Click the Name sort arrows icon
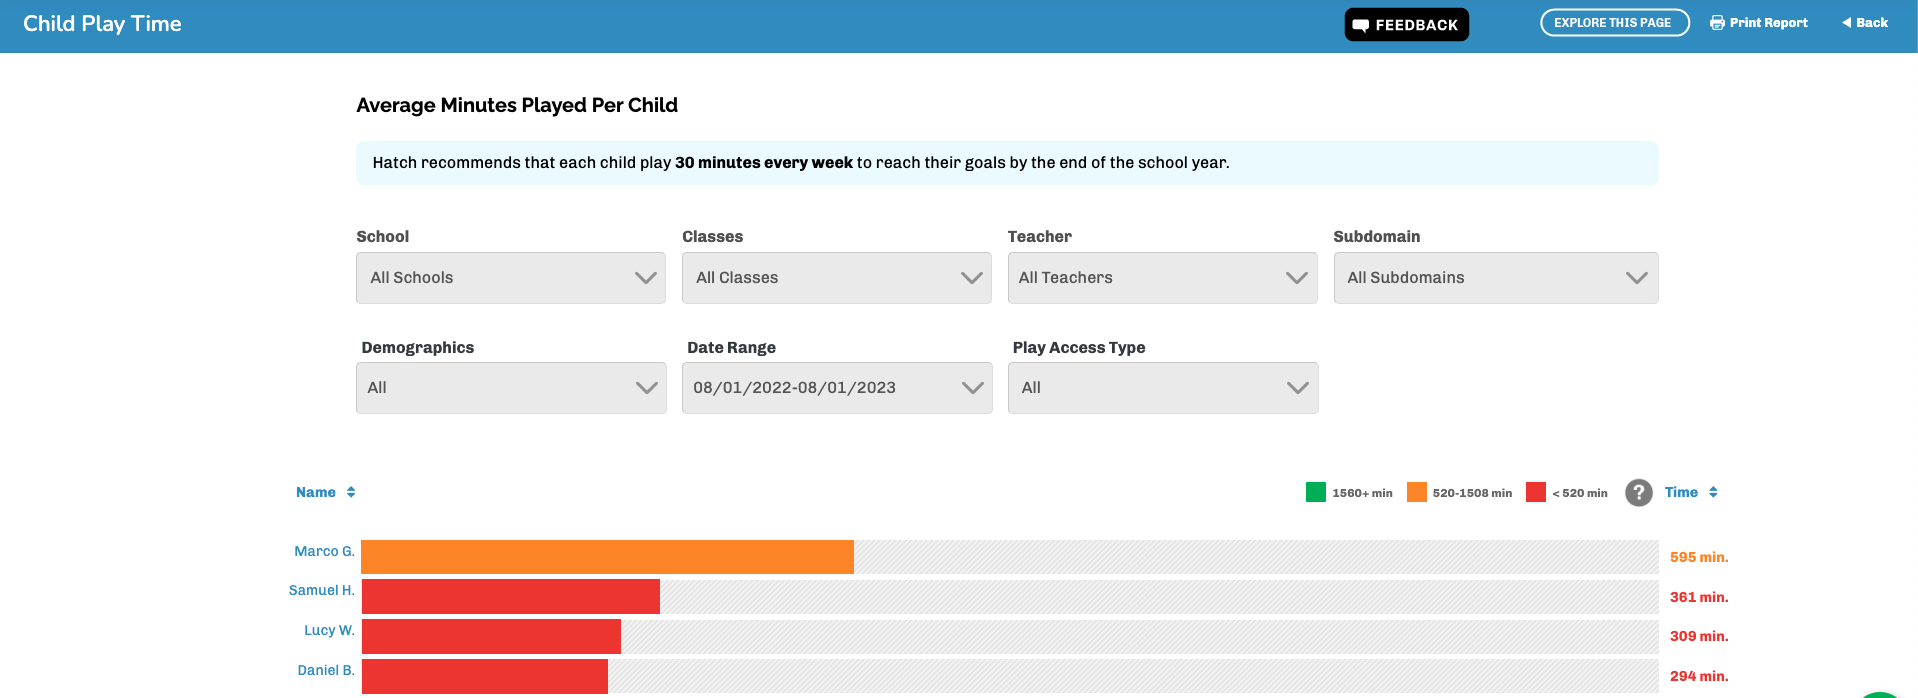The height and width of the screenshot is (698, 1918). [351, 492]
